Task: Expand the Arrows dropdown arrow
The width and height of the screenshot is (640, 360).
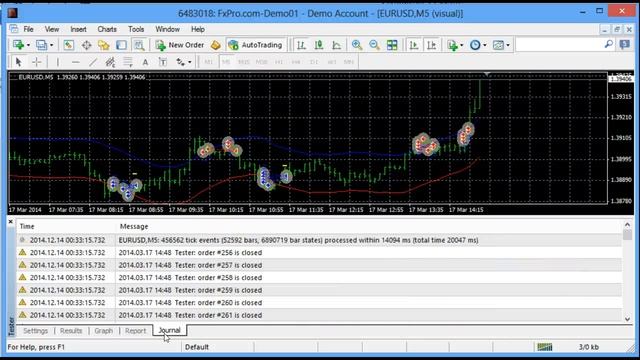Action: pyautogui.click(x=190, y=62)
